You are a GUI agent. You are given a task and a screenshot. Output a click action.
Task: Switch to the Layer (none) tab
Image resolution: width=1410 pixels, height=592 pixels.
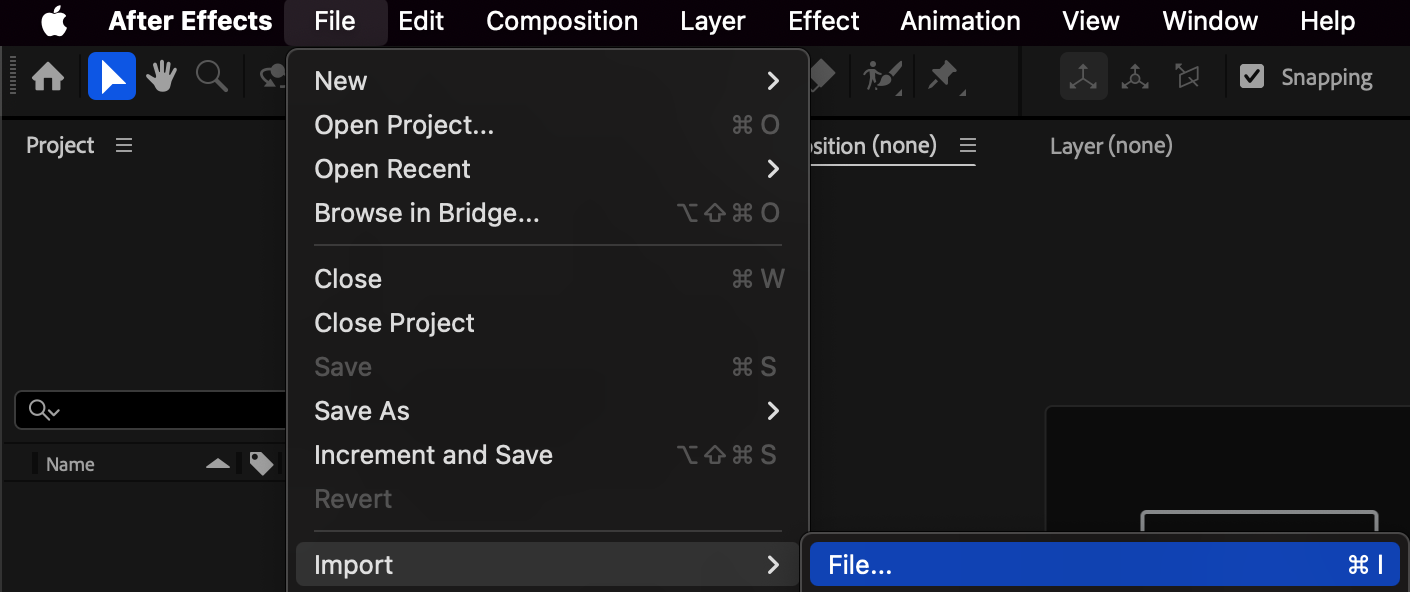(1111, 146)
